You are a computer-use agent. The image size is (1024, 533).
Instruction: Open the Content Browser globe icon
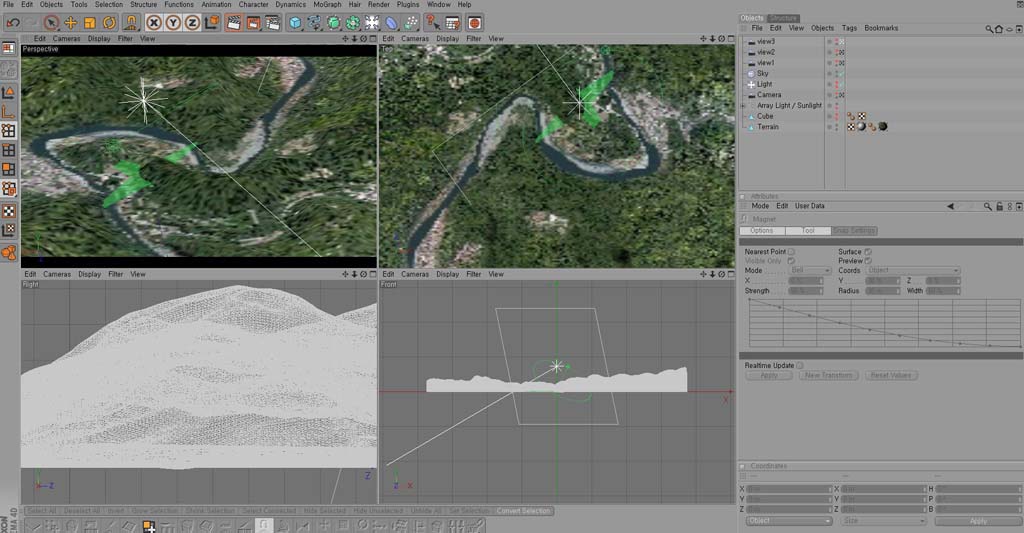click(x=475, y=23)
